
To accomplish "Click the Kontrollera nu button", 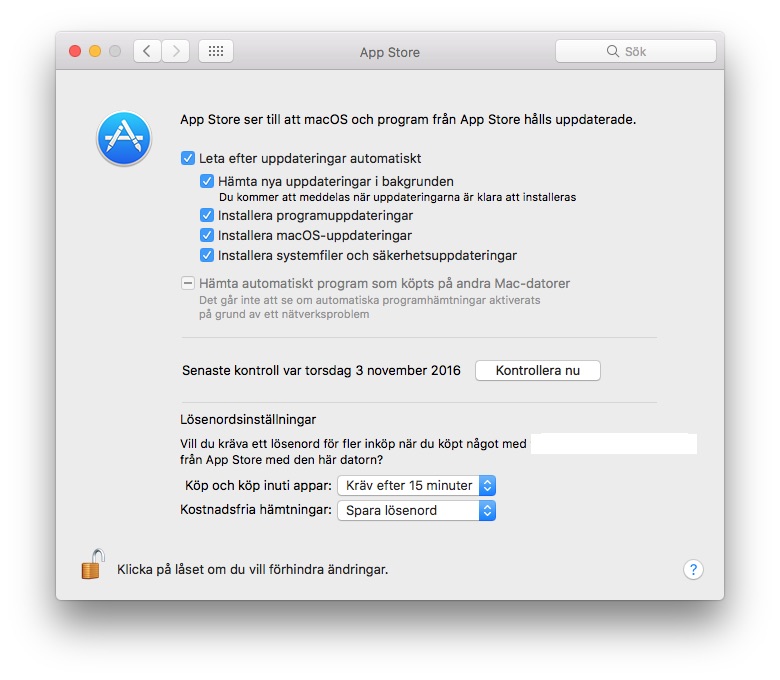I will (538, 371).
